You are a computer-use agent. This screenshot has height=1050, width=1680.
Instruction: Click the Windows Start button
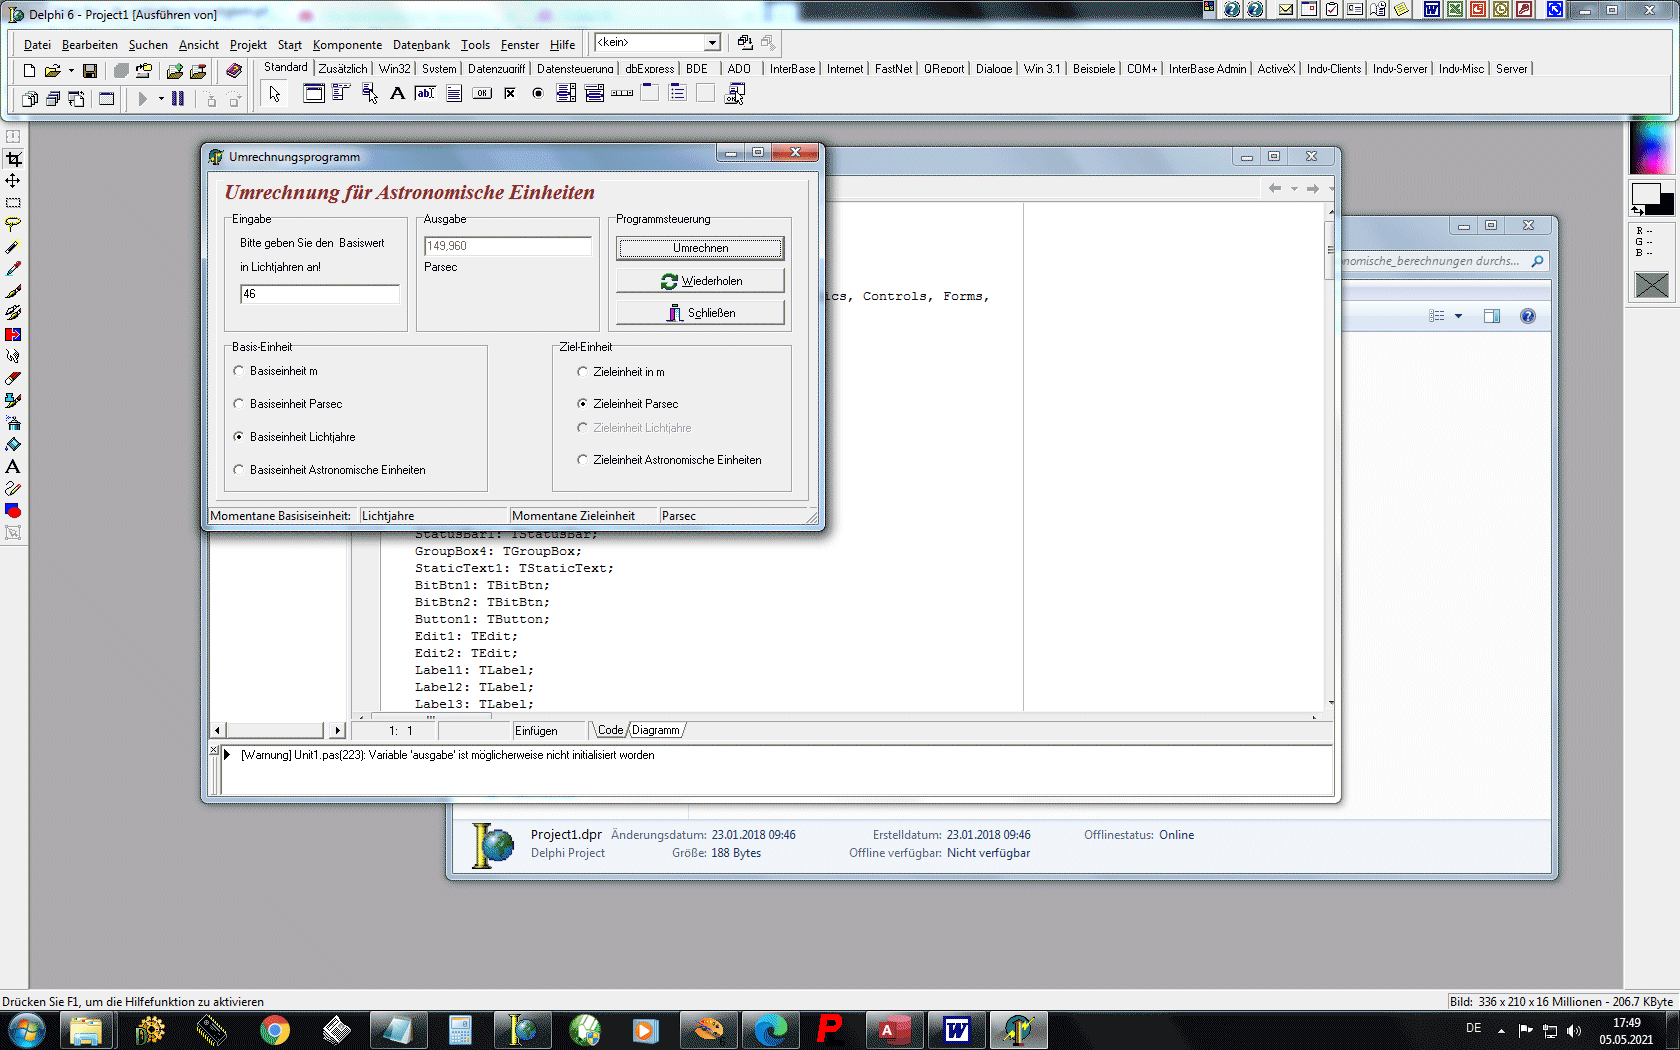[x=26, y=1030]
